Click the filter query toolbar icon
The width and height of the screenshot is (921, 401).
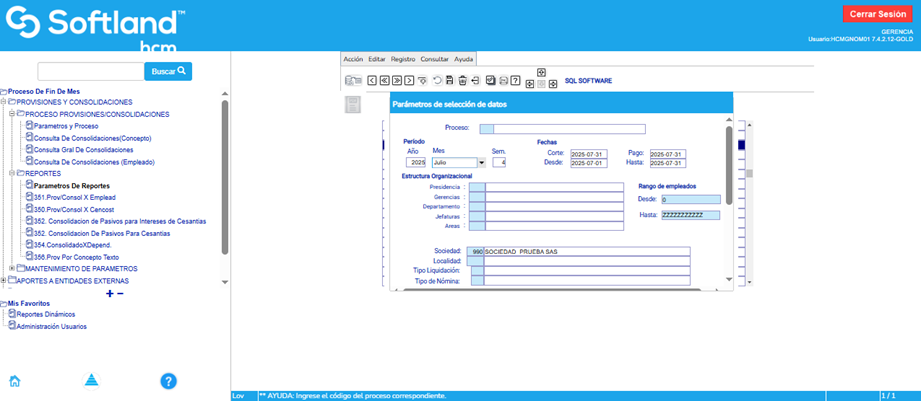422,80
